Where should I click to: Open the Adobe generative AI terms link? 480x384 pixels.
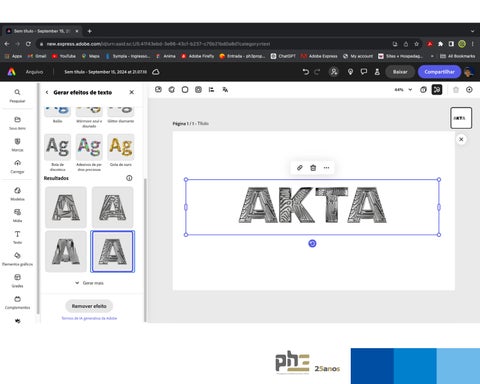[89, 318]
